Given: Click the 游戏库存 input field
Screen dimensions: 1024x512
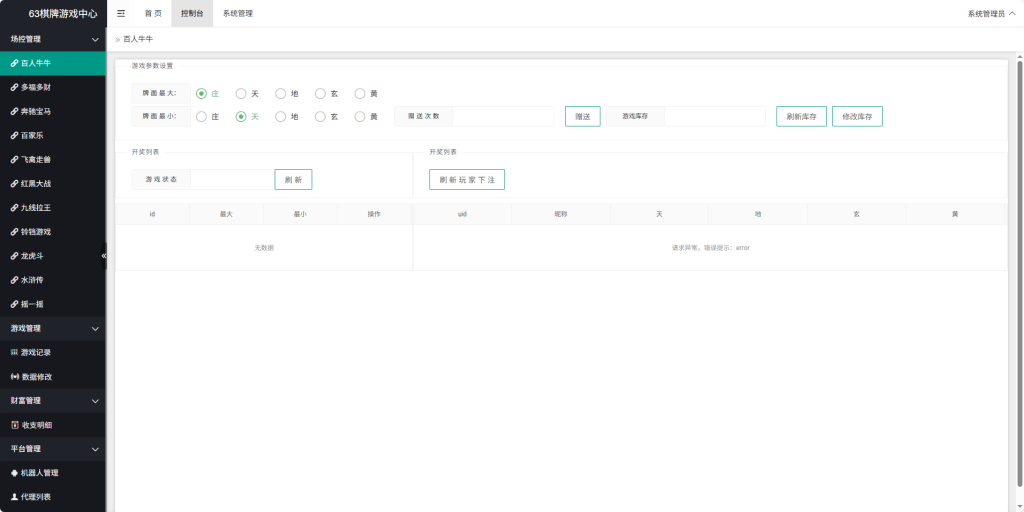Looking at the screenshot, I should tap(714, 116).
